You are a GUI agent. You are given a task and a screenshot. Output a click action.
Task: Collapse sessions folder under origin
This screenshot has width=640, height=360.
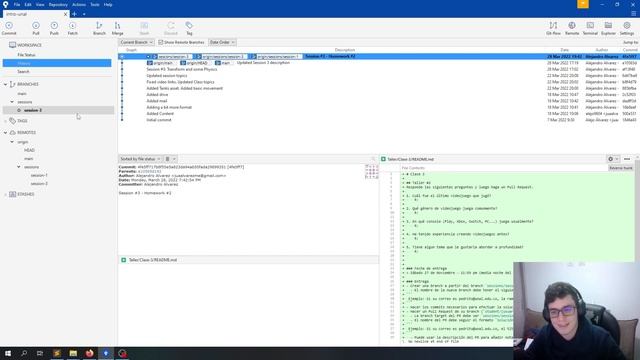[x=19, y=167]
